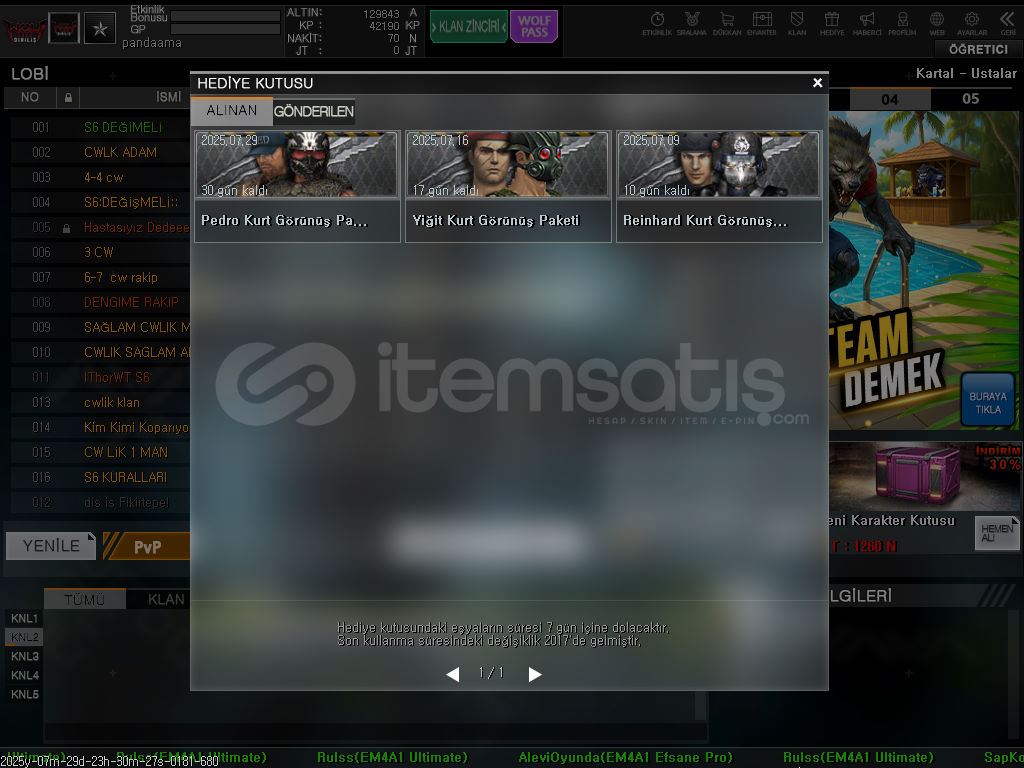This screenshot has width=1024, height=768.
Task: Open the HABERCİ megaphone icon
Action: [x=867, y=24]
